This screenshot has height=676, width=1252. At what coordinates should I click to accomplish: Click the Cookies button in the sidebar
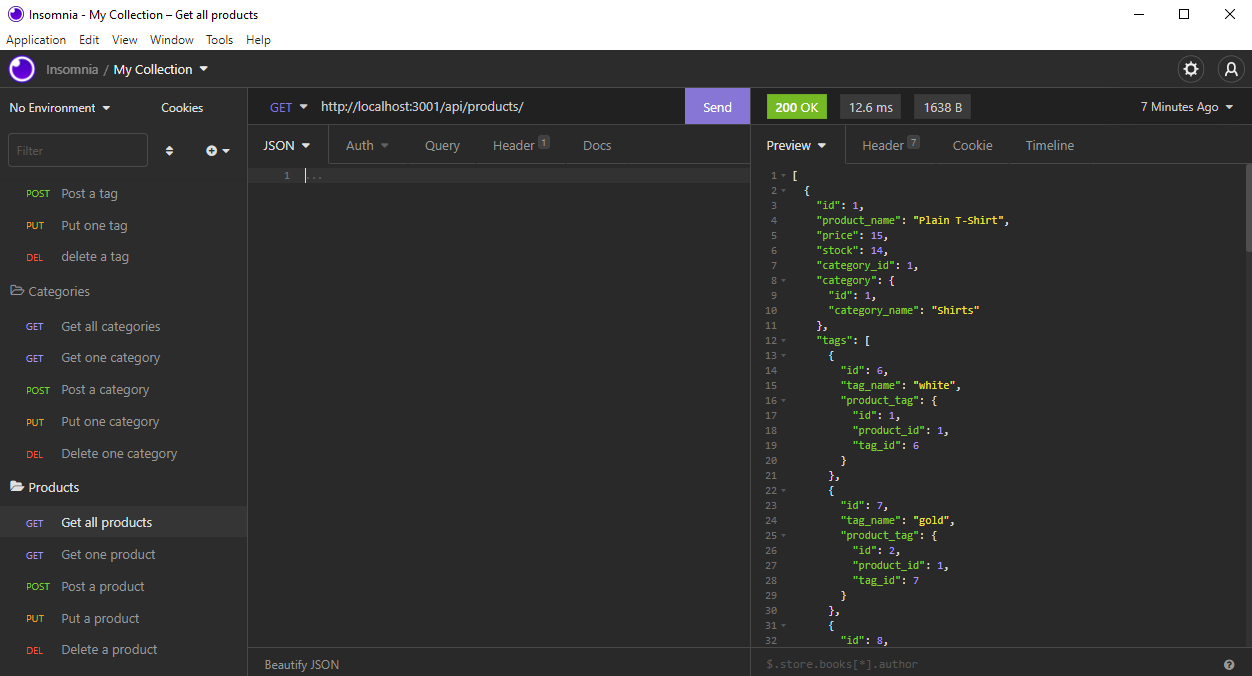coord(180,107)
